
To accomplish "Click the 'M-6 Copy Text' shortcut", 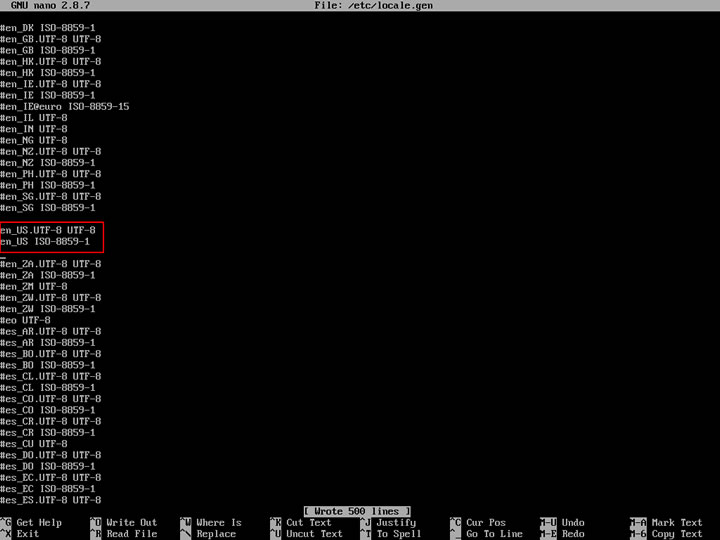I will coord(666,534).
